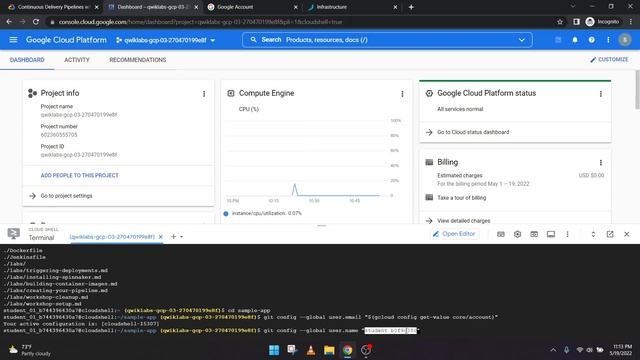The width and height of the screenshot is (640, 360).
Task: Close the qwiklabs Cloud Shell terminal tab
Action: coord(161,237)
